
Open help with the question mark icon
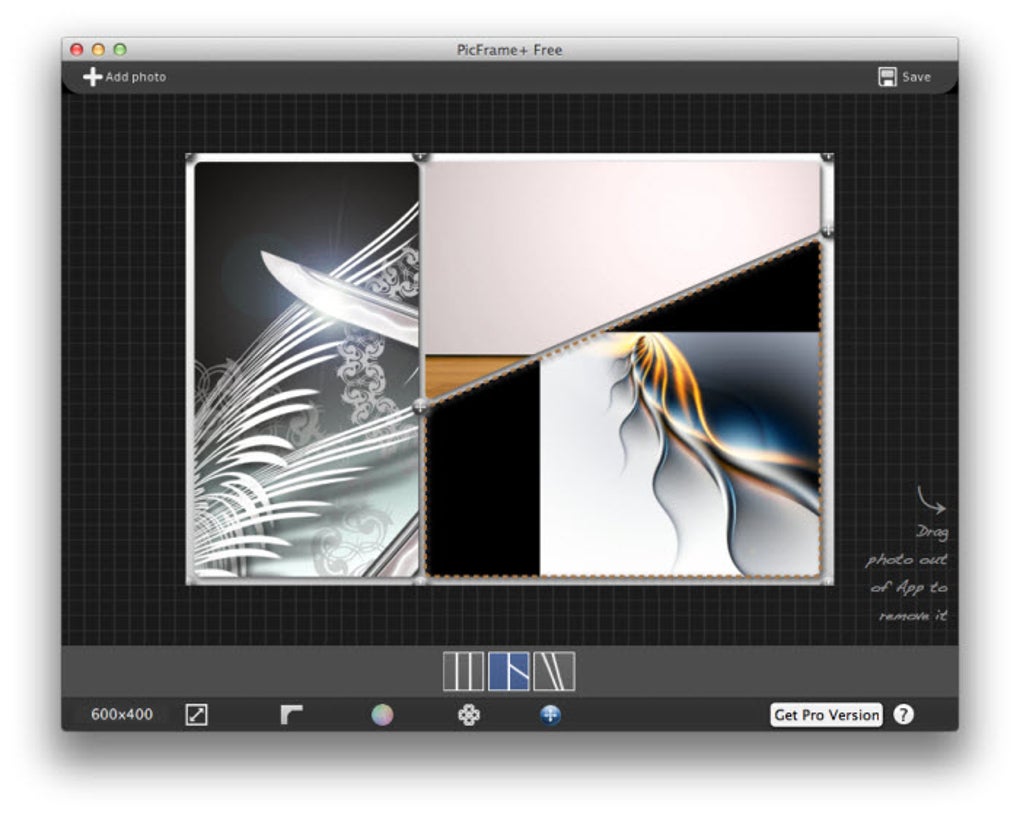point(903,715)
